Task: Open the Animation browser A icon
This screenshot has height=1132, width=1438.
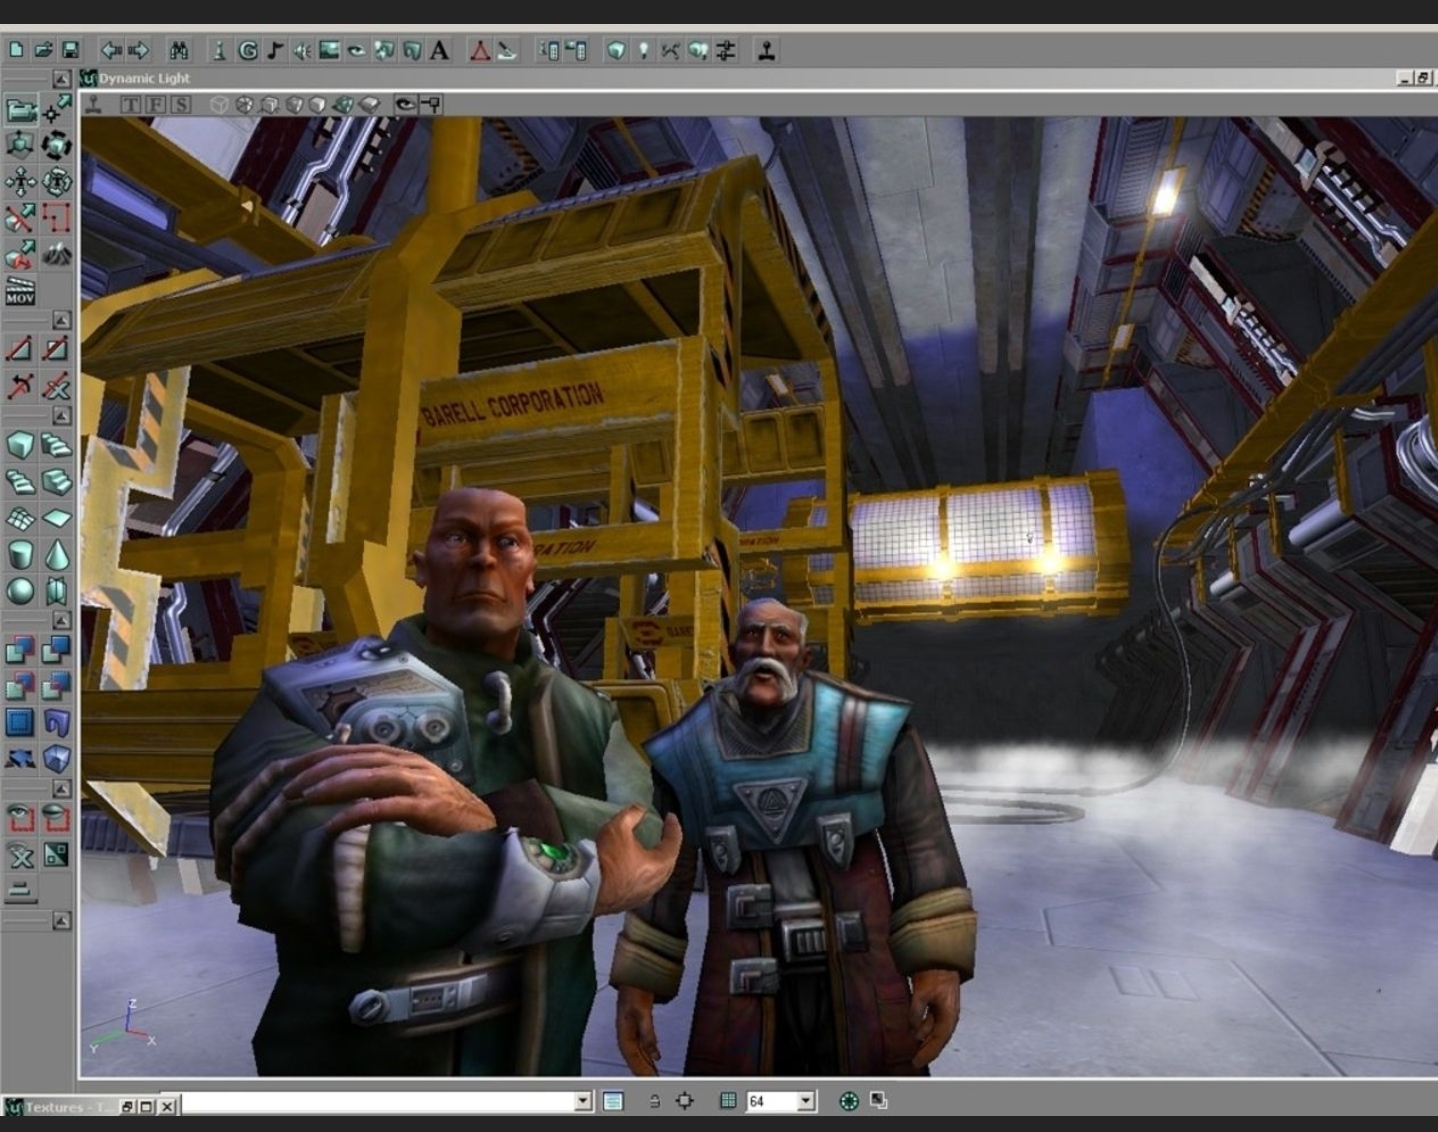Action: pos(438,50)
